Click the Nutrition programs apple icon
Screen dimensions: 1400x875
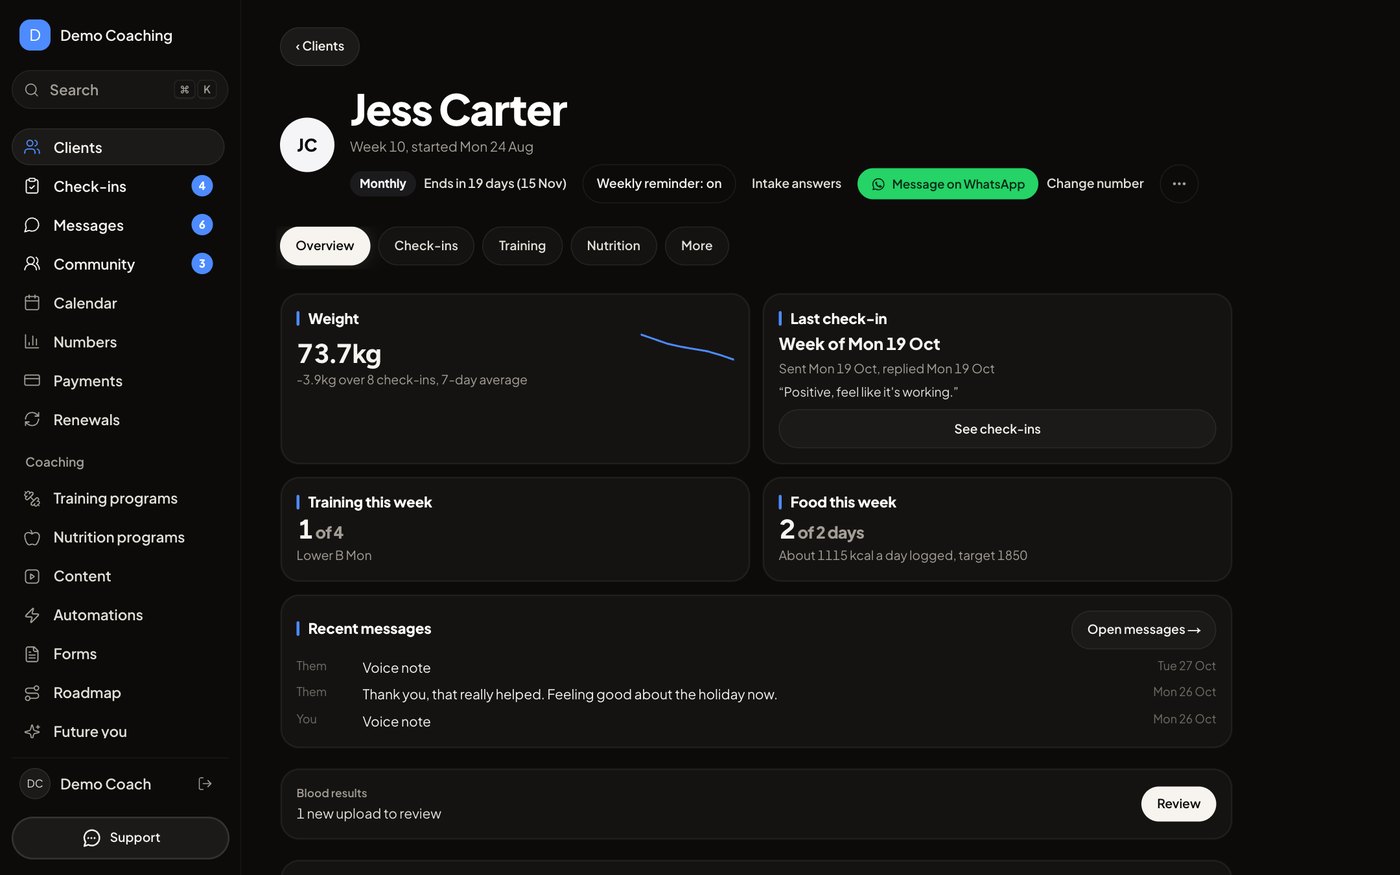[32, 537]
